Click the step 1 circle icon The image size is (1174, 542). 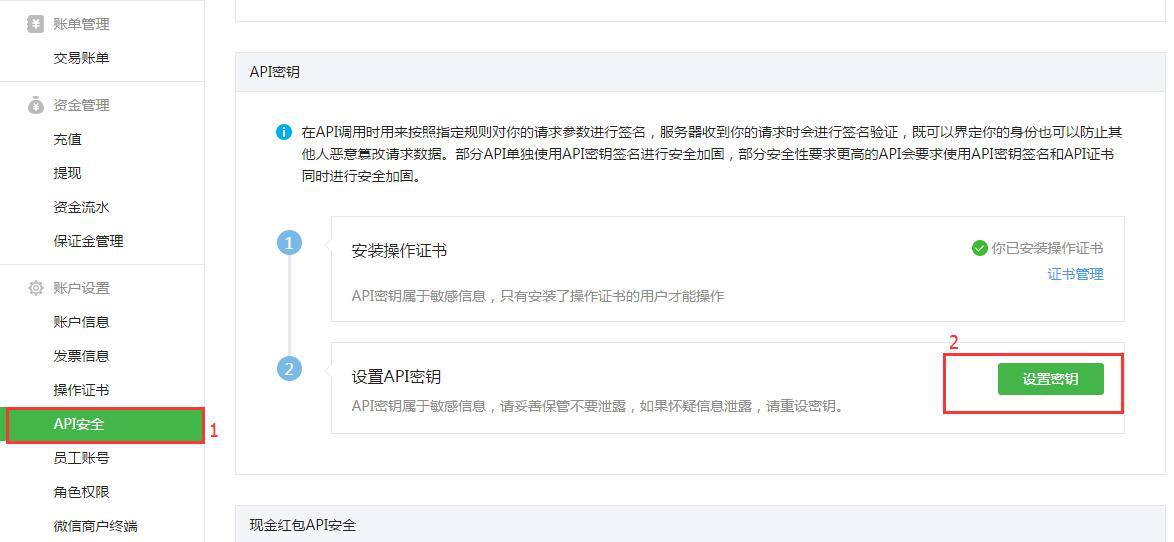click(289, 243)
